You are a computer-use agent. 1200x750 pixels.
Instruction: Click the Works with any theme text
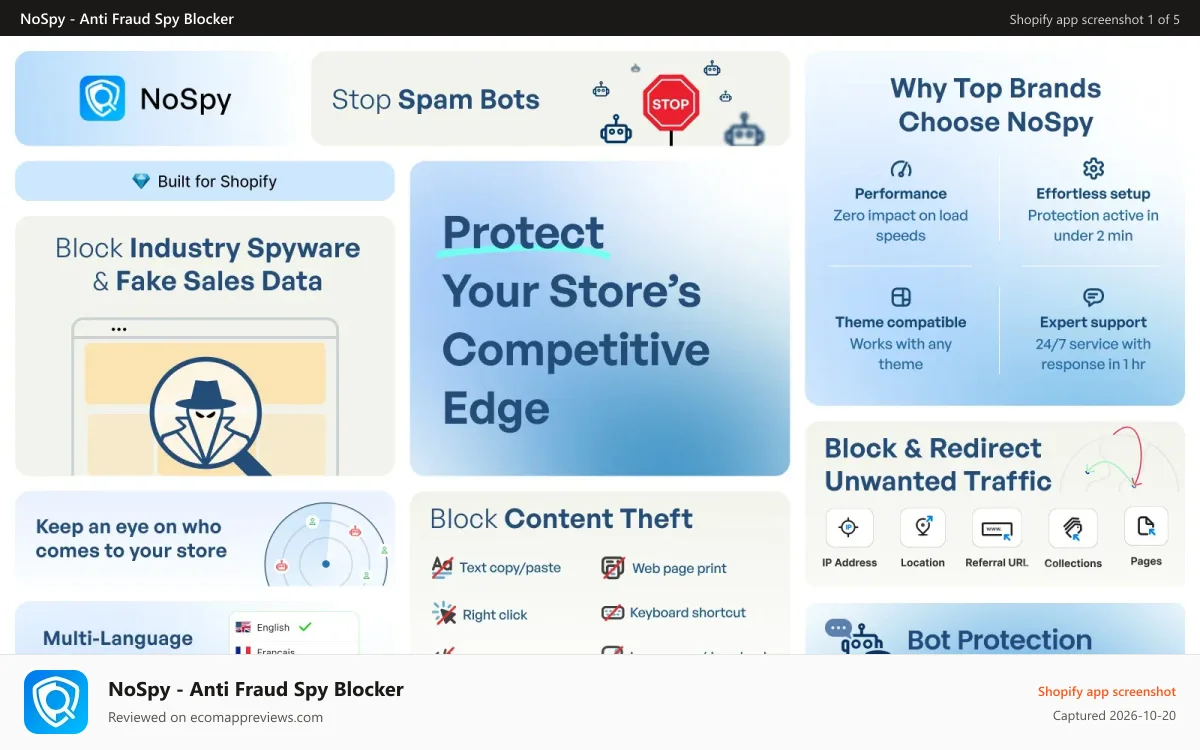click(901, 354)
